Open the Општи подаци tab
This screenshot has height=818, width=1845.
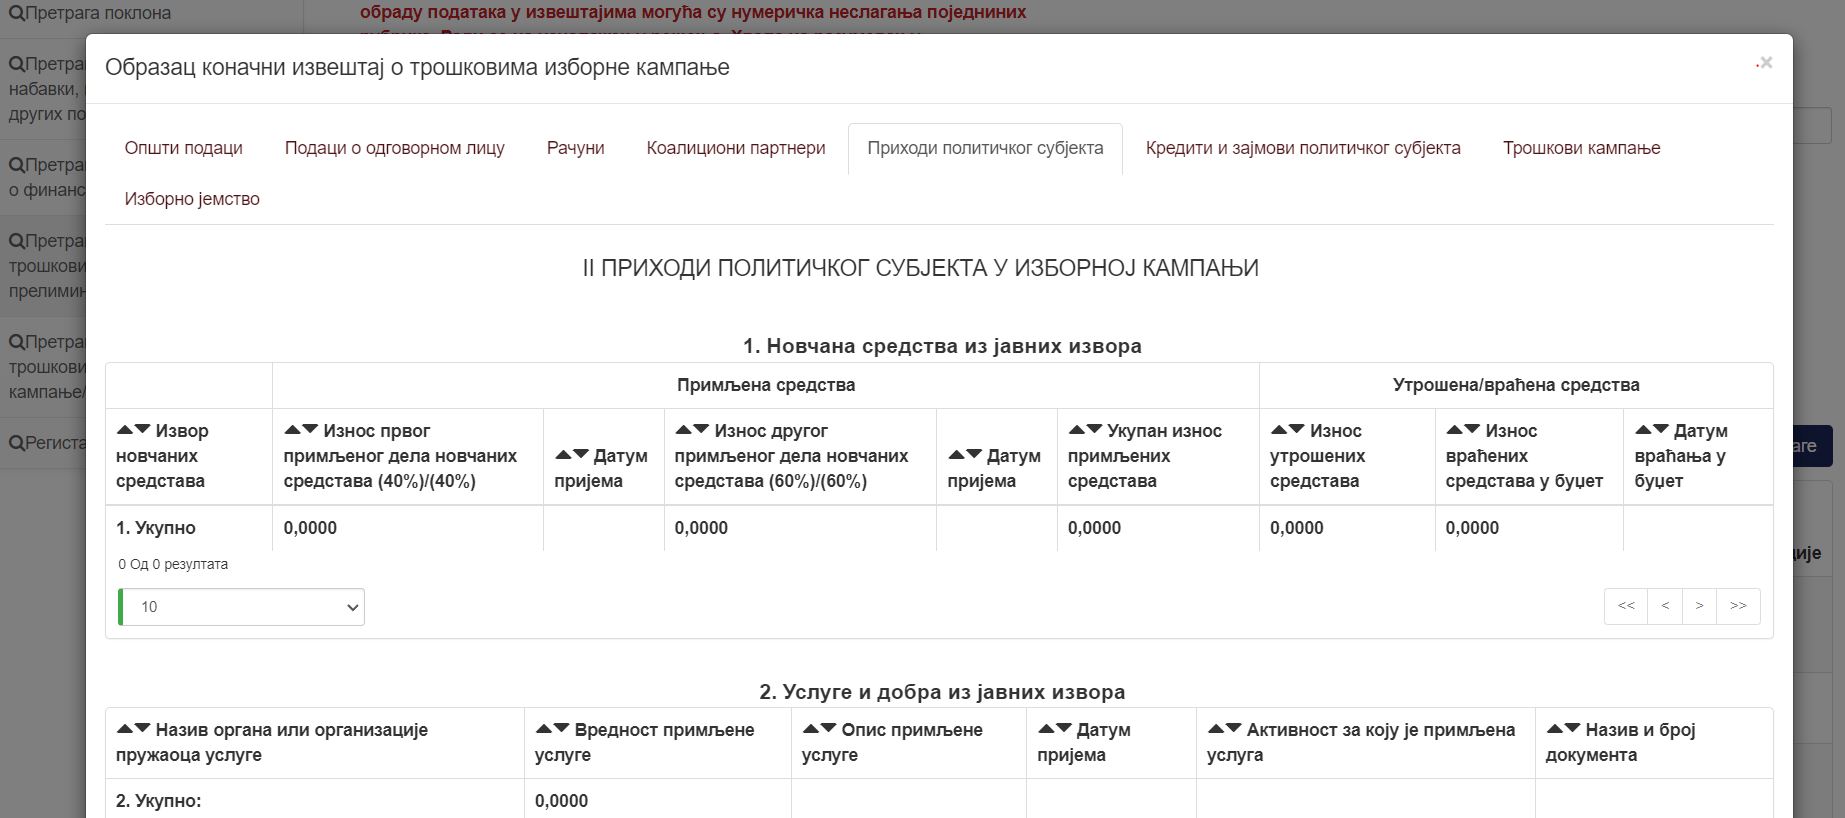click(x=184, y=148)
